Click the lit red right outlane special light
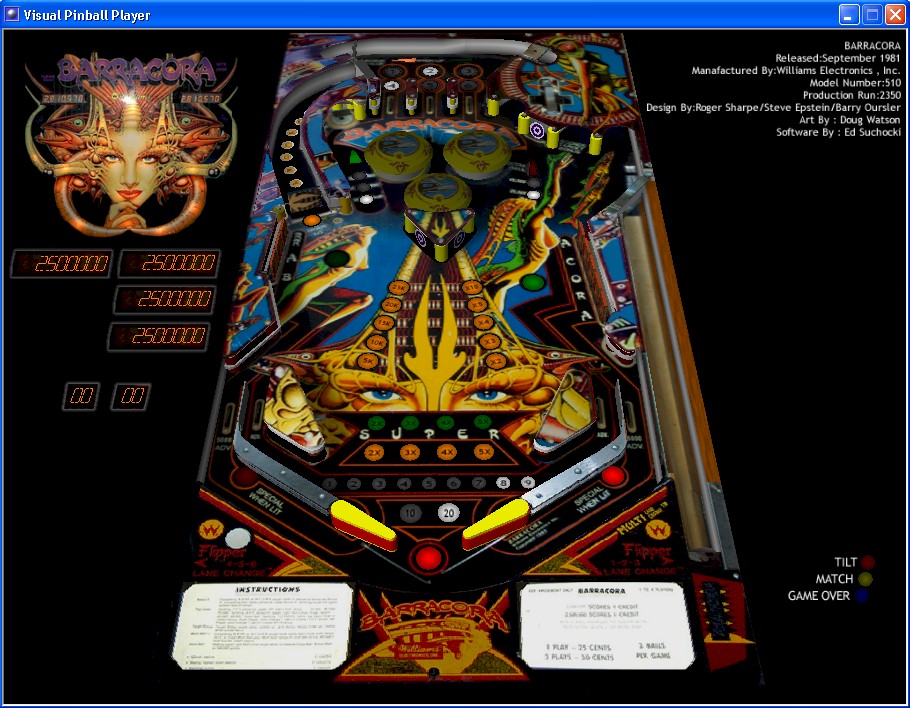Image resolution: width=910 pixels, height=708 pixels. [x=612, y=476]
